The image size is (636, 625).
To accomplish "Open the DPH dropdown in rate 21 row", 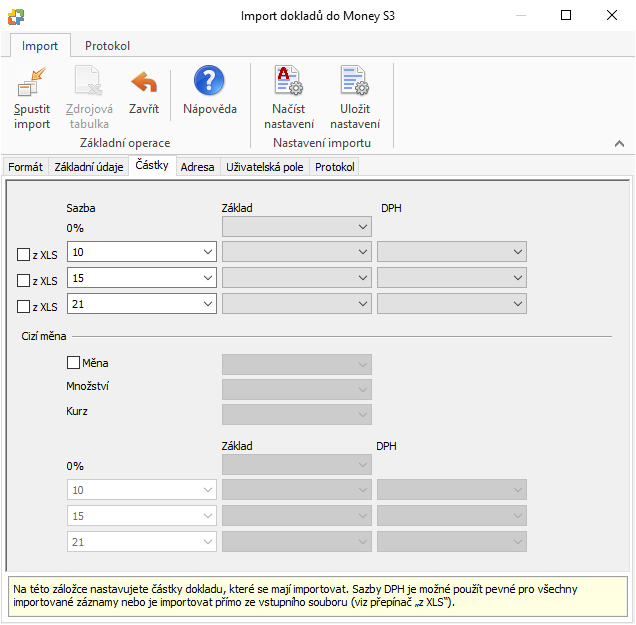I will (452, 304).
